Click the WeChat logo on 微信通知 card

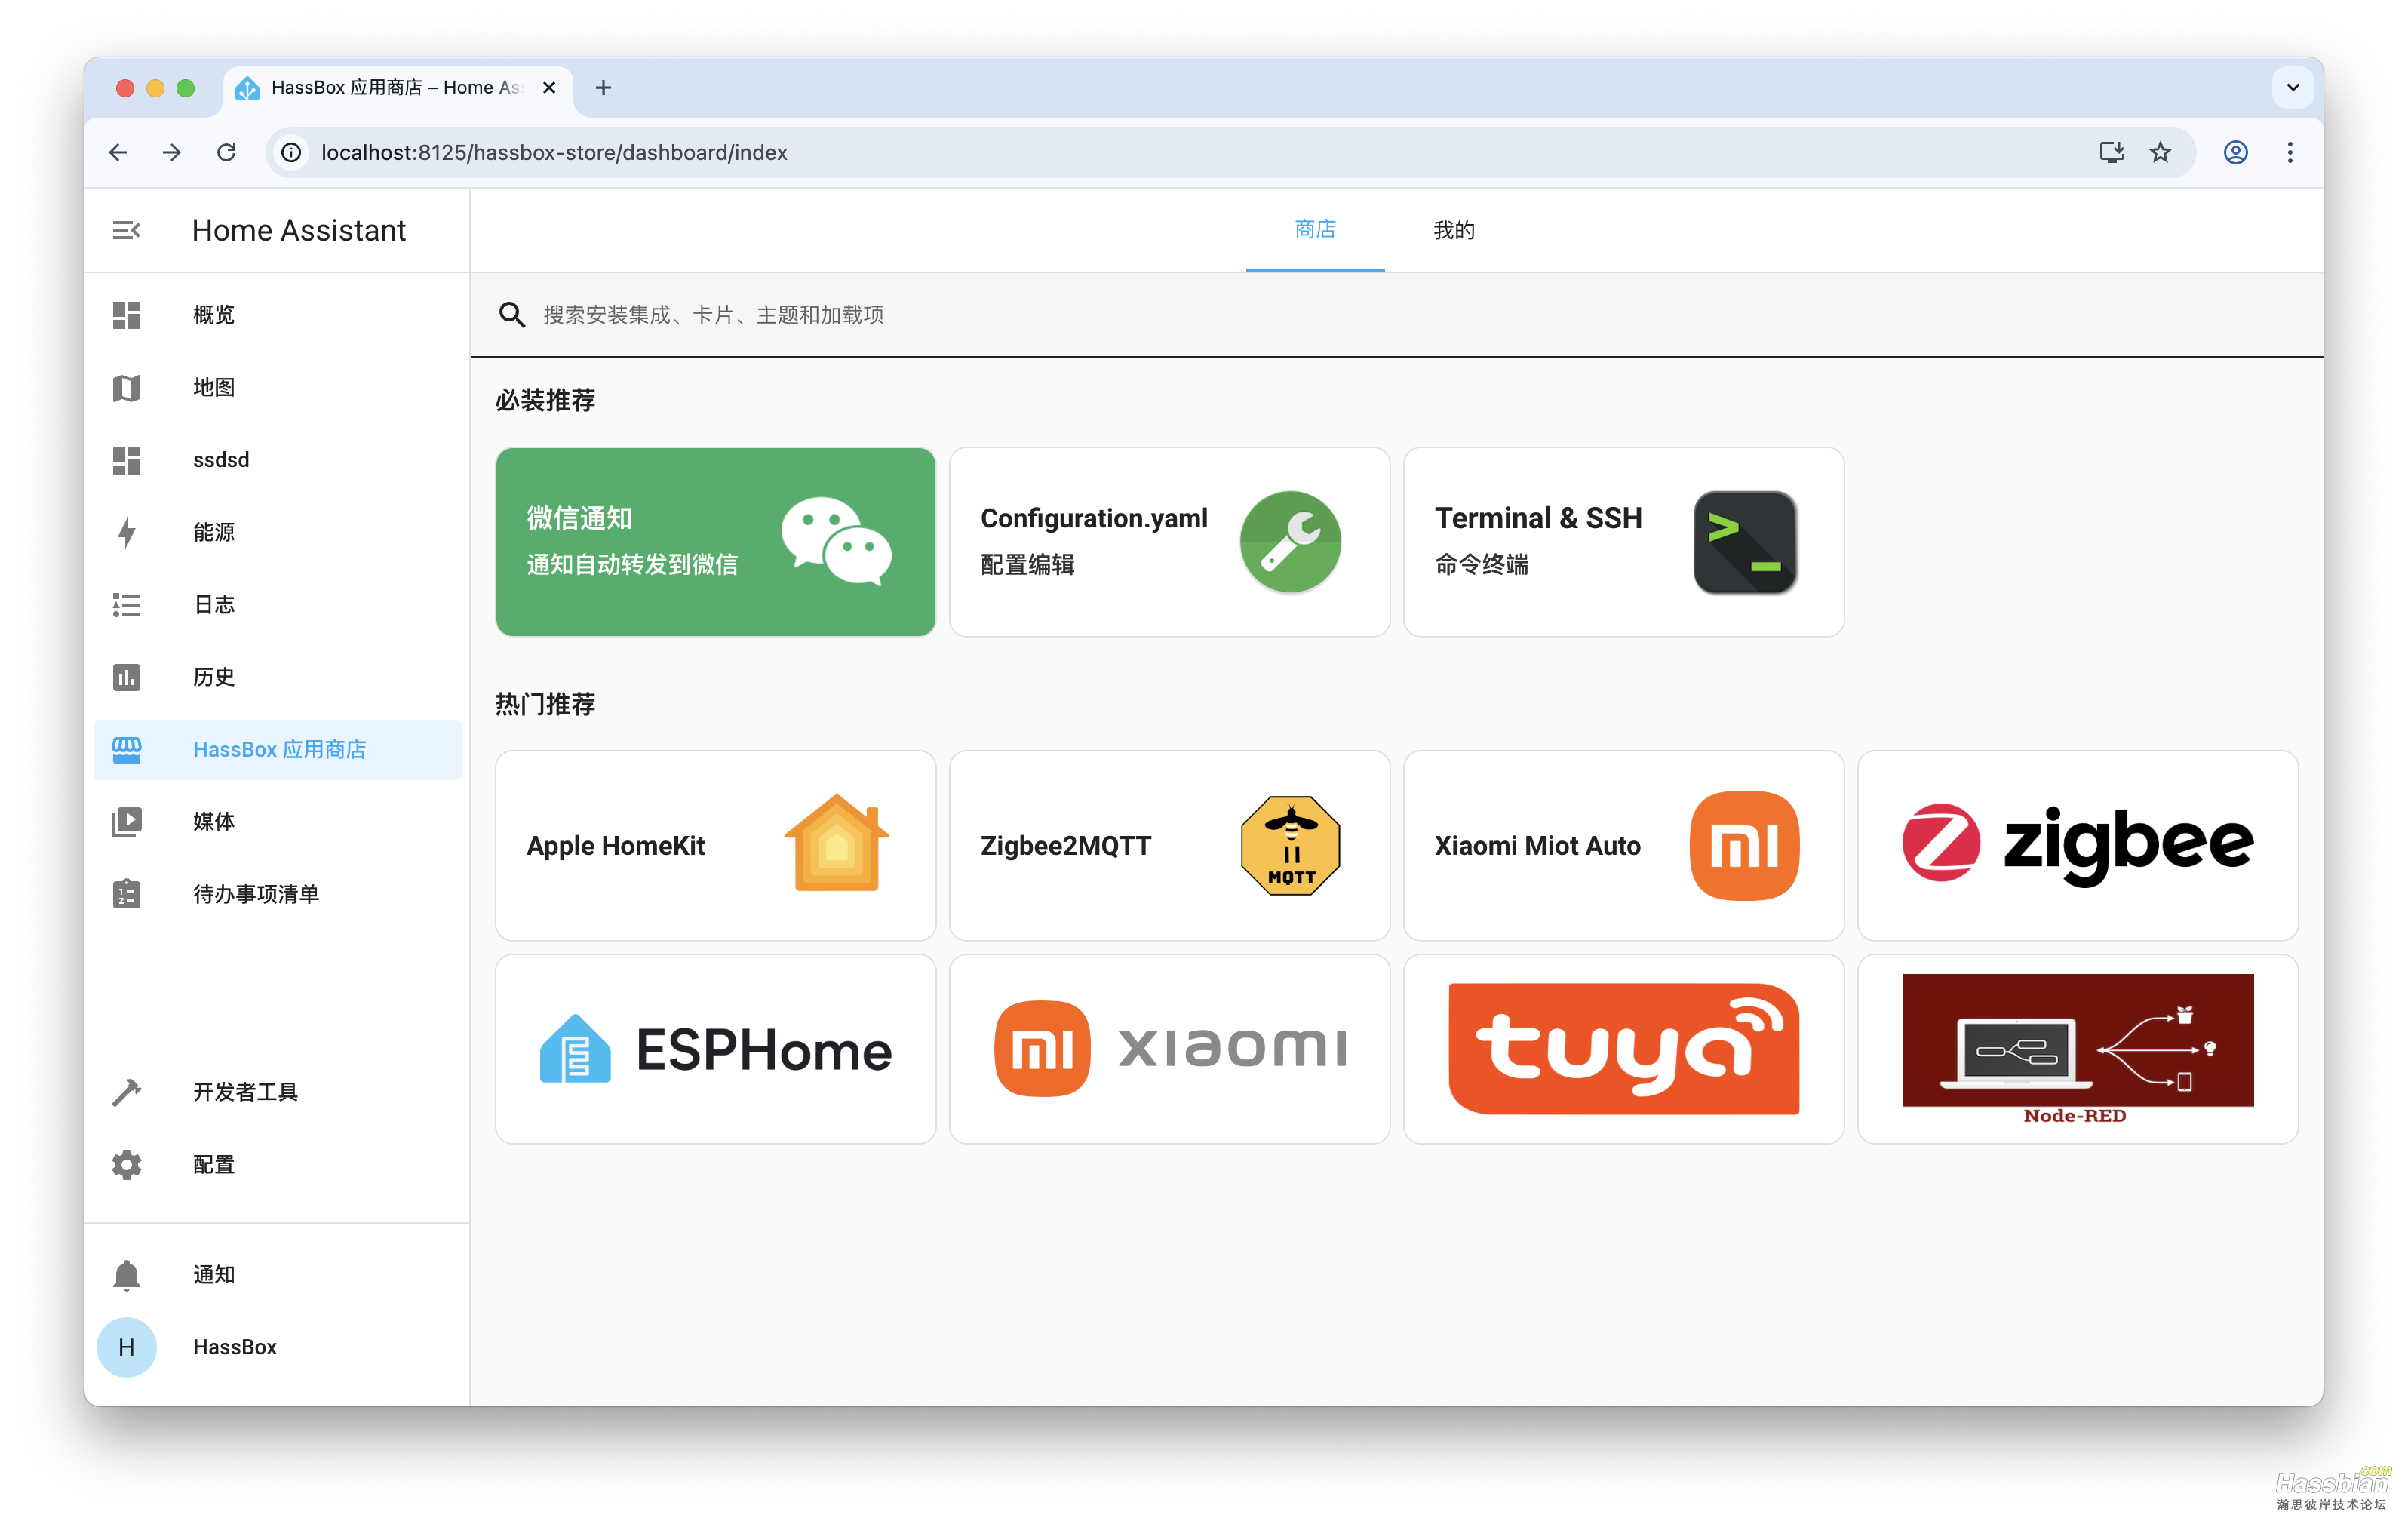(x=836, y=541)
